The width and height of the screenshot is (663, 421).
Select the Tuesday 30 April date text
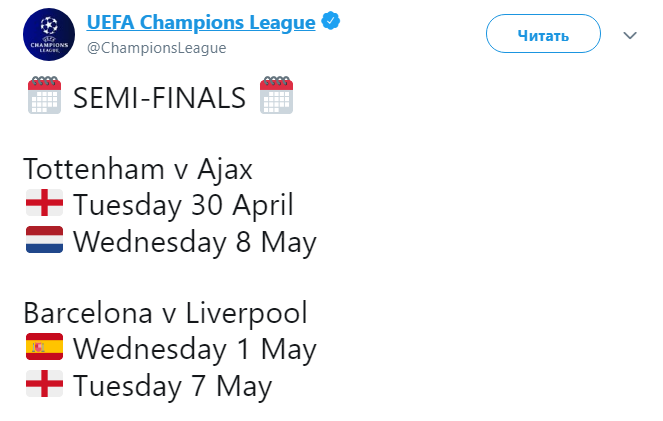click(183, 205)
